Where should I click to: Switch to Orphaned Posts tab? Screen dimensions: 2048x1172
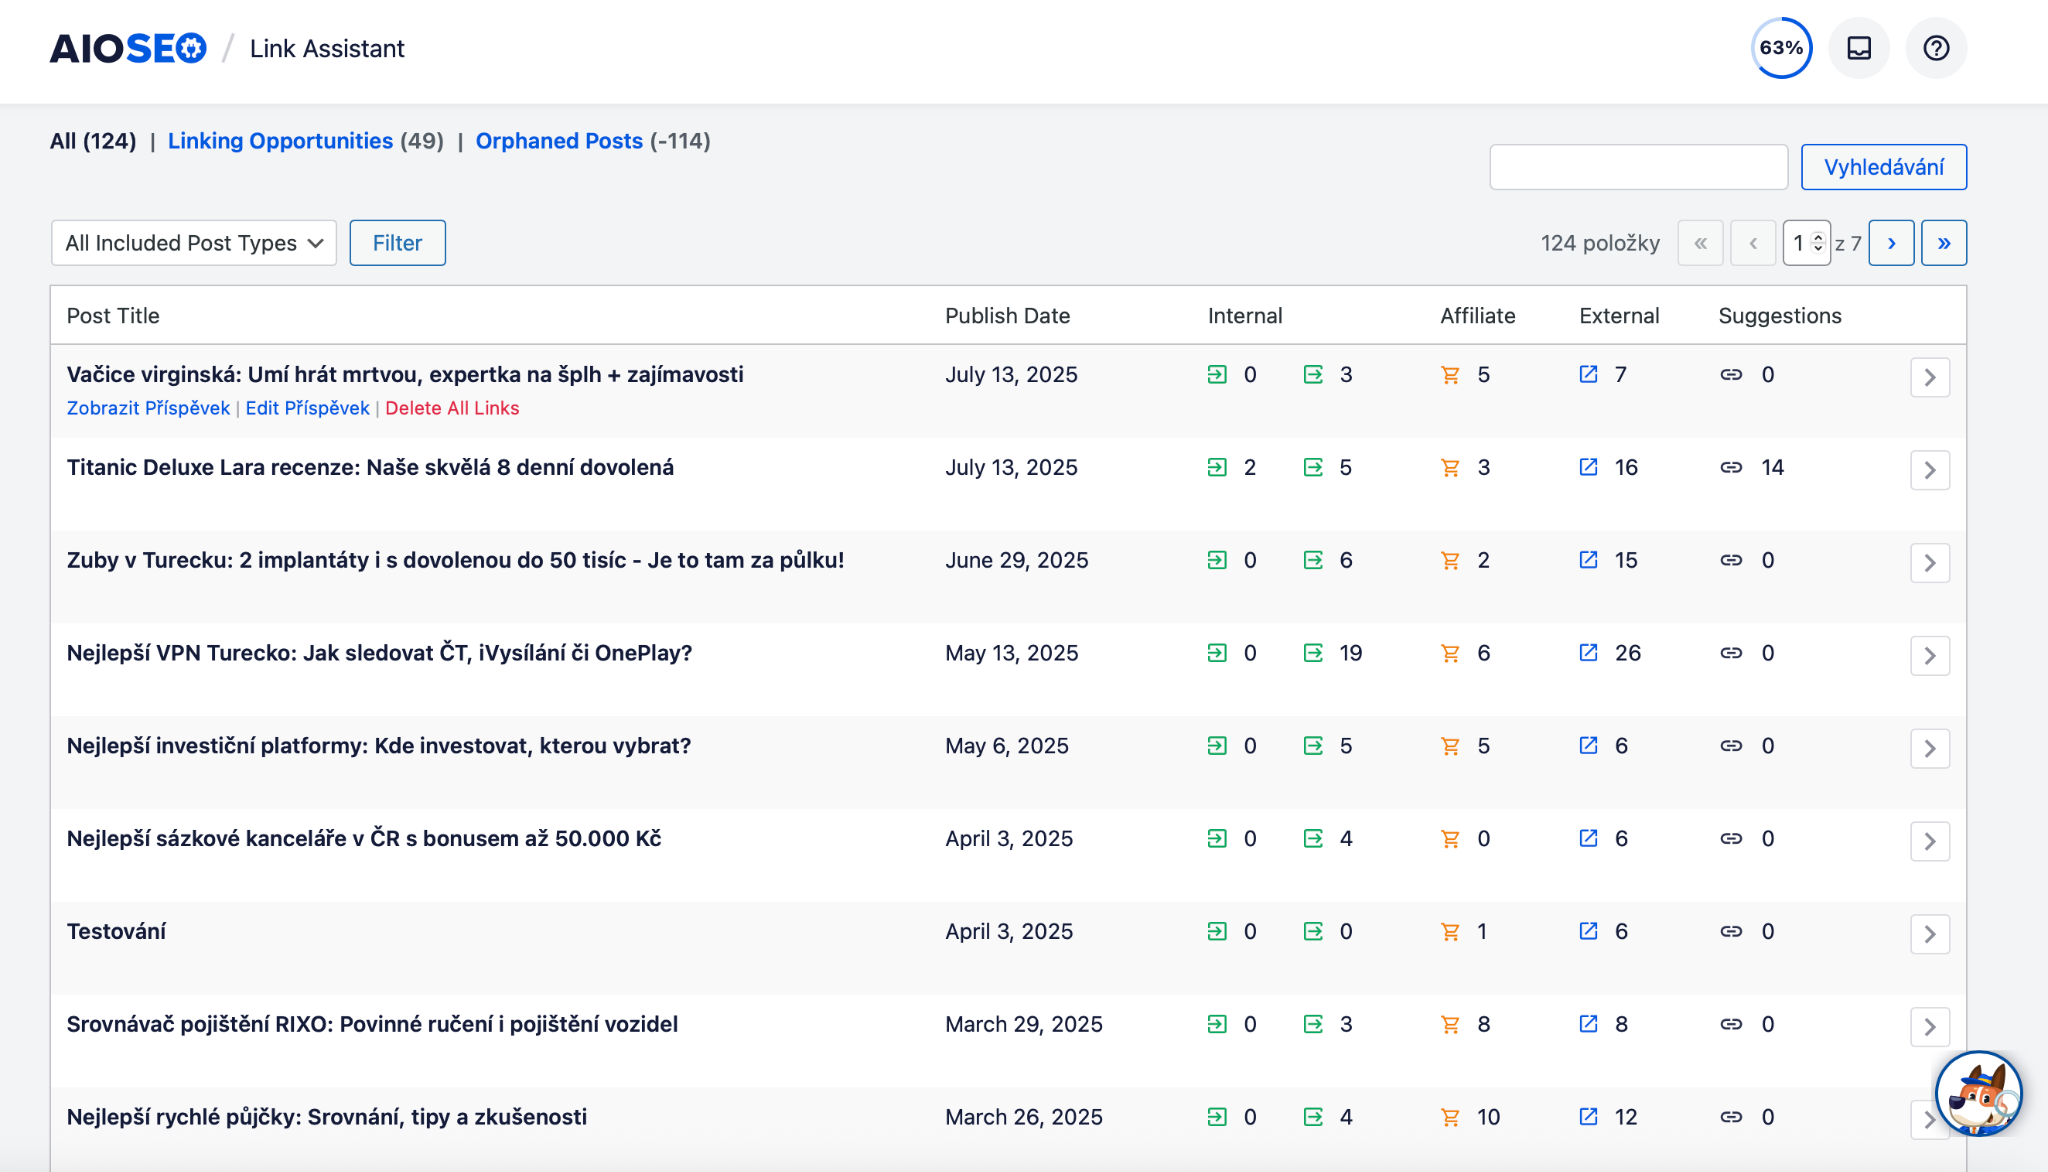click(x=559, y=141)
